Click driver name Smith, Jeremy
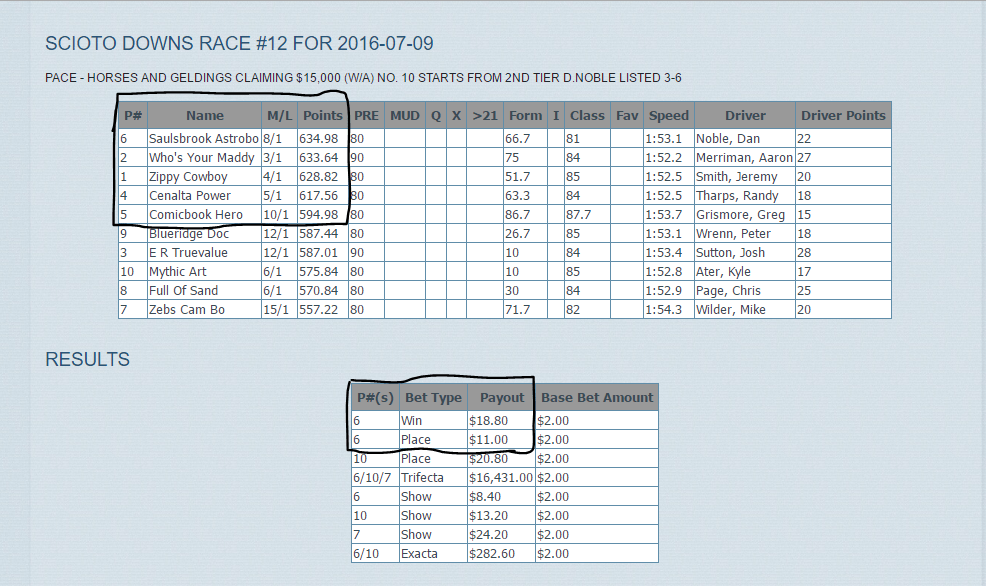986x586 pixels. (x=736, y=177)
